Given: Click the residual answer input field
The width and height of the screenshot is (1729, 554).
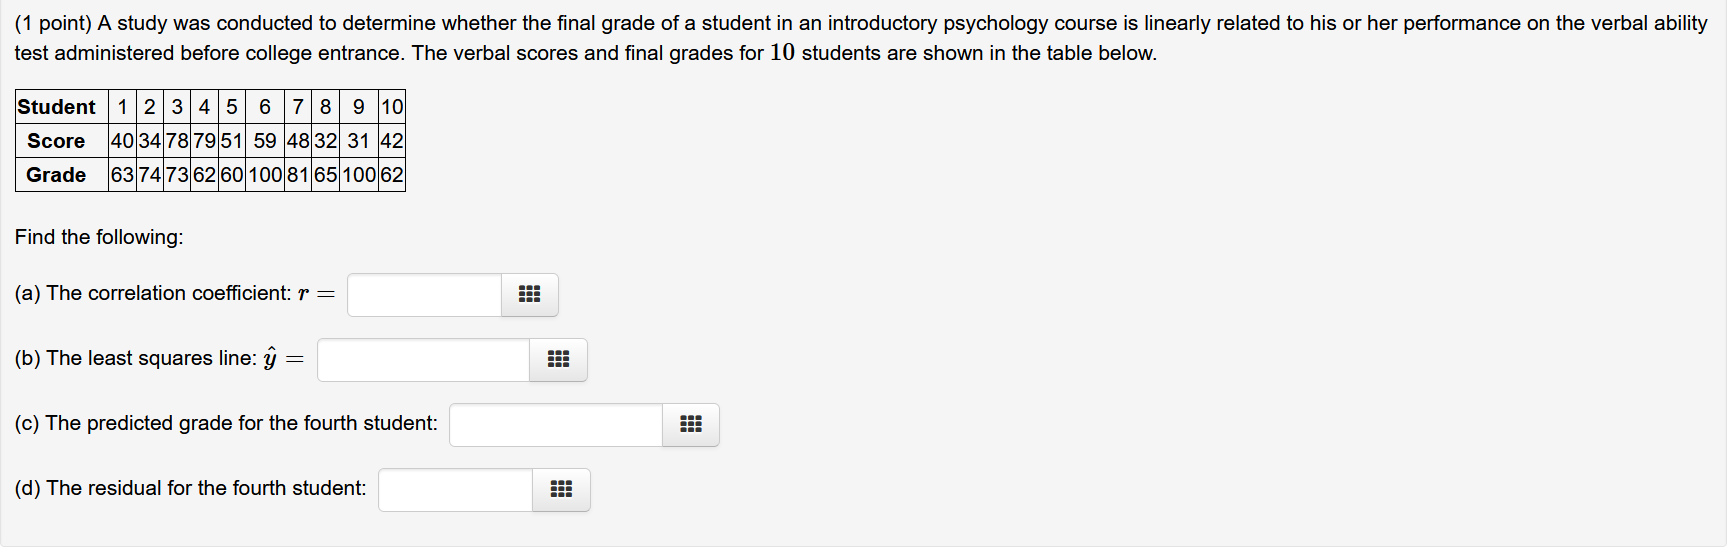Looking at the screenshot, I should 456,490.
